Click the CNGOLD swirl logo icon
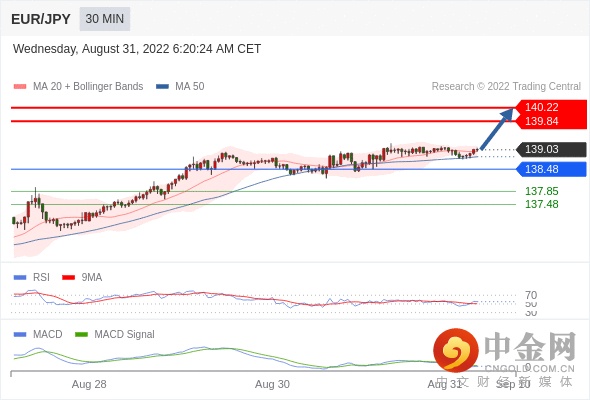 tap(456, 350)
